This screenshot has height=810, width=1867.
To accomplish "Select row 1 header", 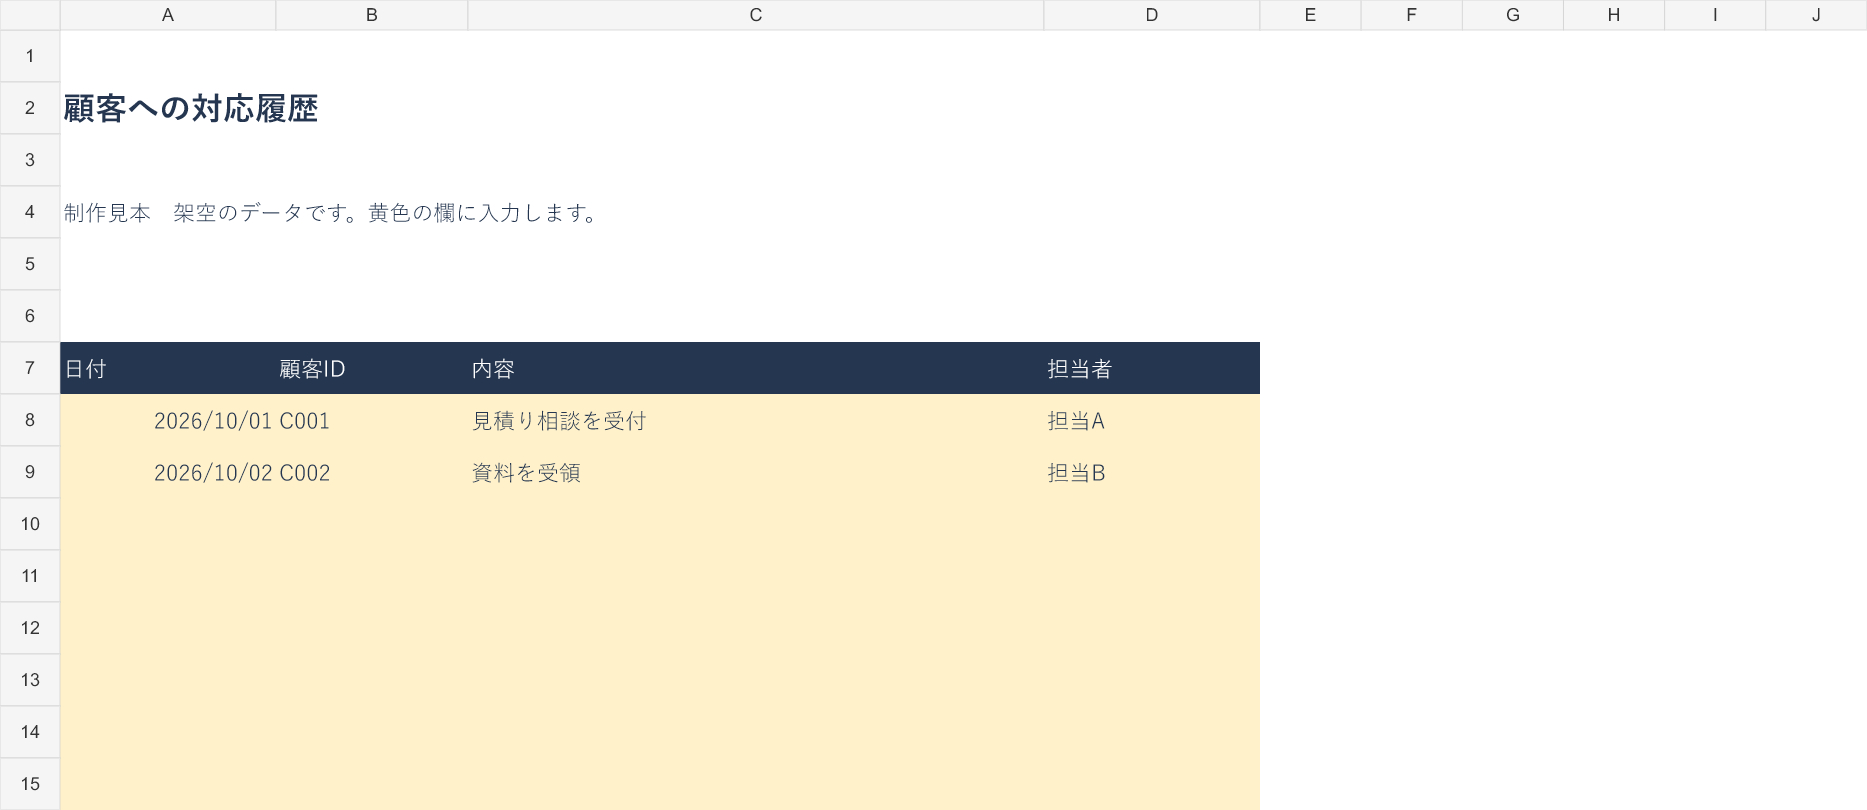I will point(30,56).
